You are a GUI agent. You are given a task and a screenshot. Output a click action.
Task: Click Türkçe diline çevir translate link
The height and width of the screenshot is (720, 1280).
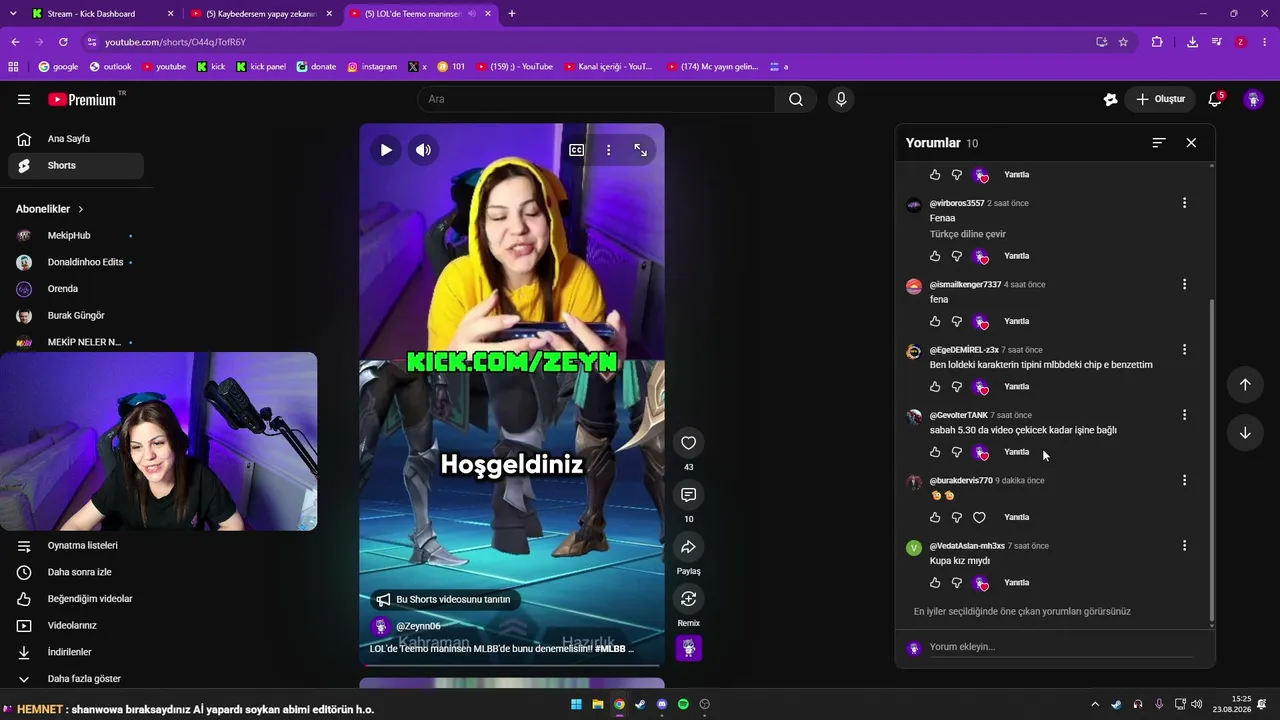(968, 234)
